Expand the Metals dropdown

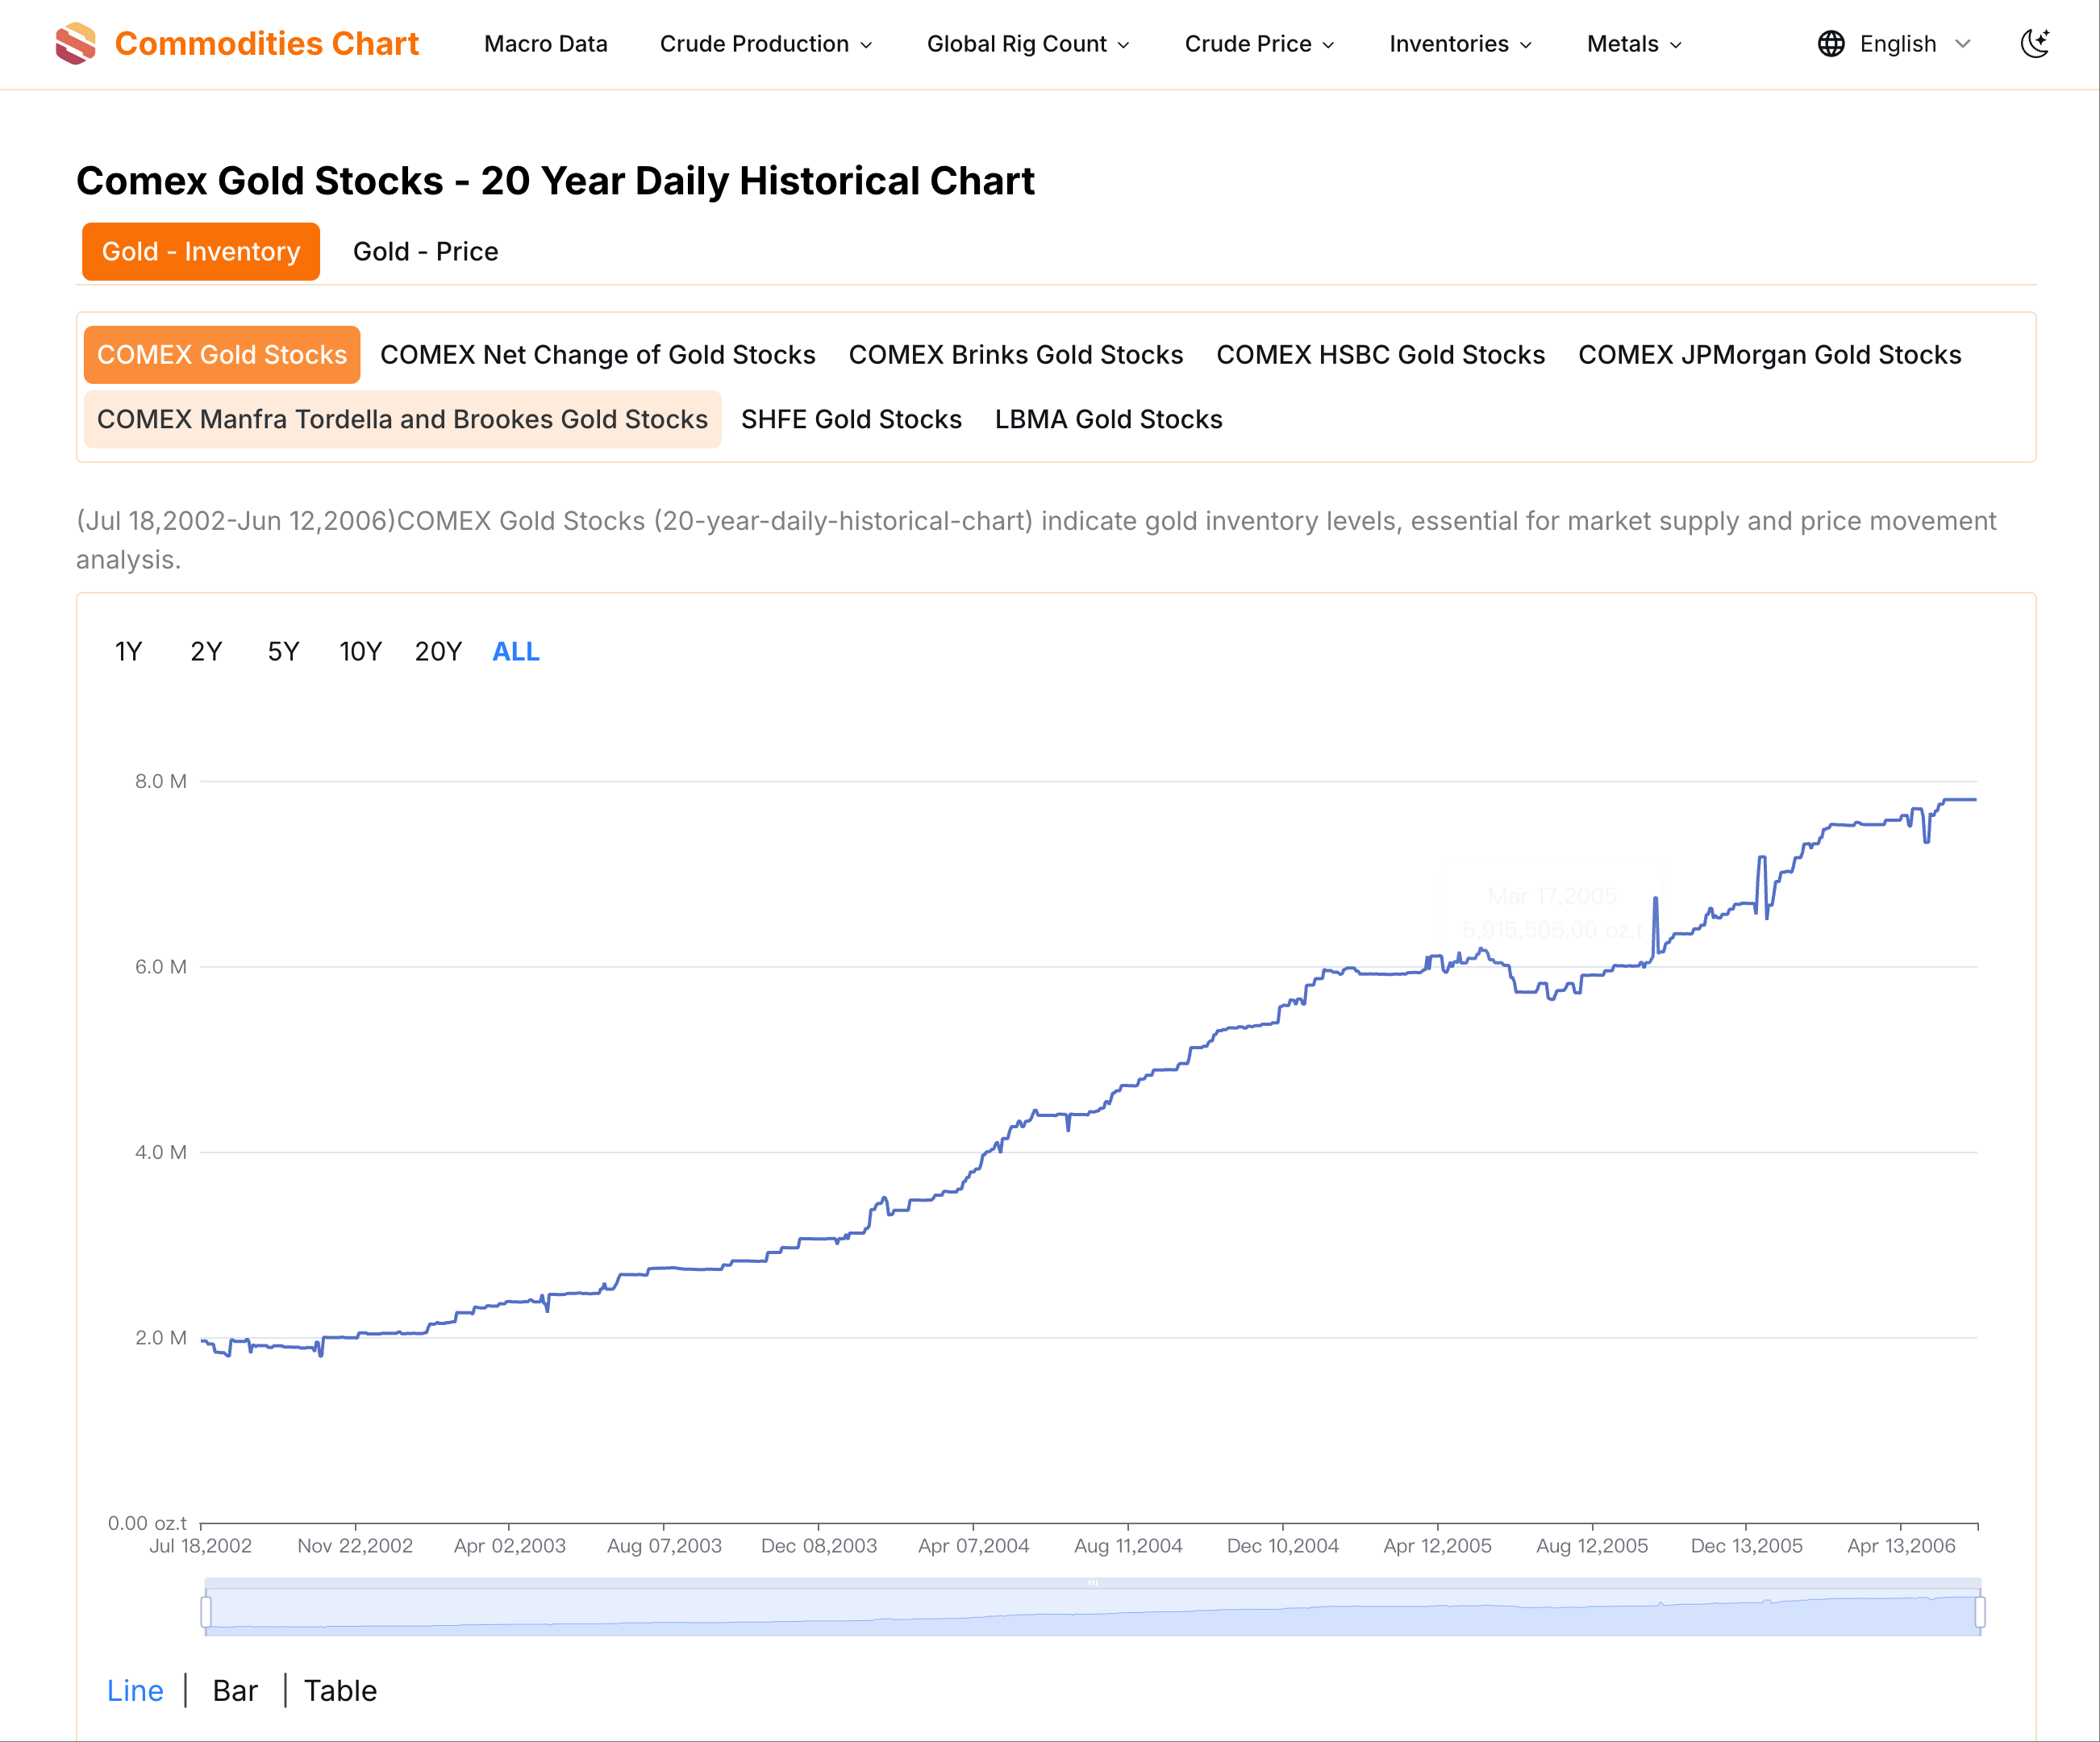1635,44
